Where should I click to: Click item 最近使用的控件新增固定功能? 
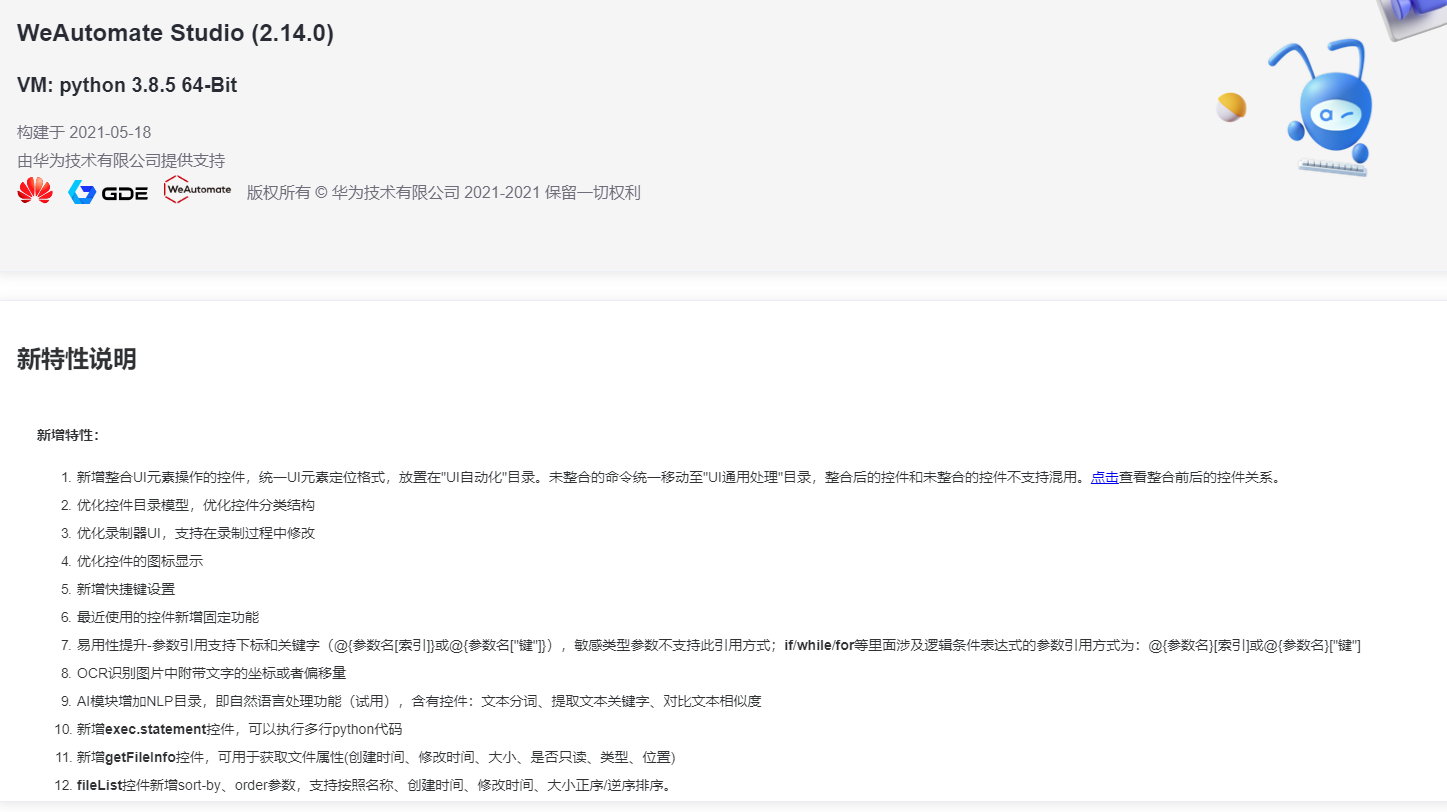coord(168,617)
